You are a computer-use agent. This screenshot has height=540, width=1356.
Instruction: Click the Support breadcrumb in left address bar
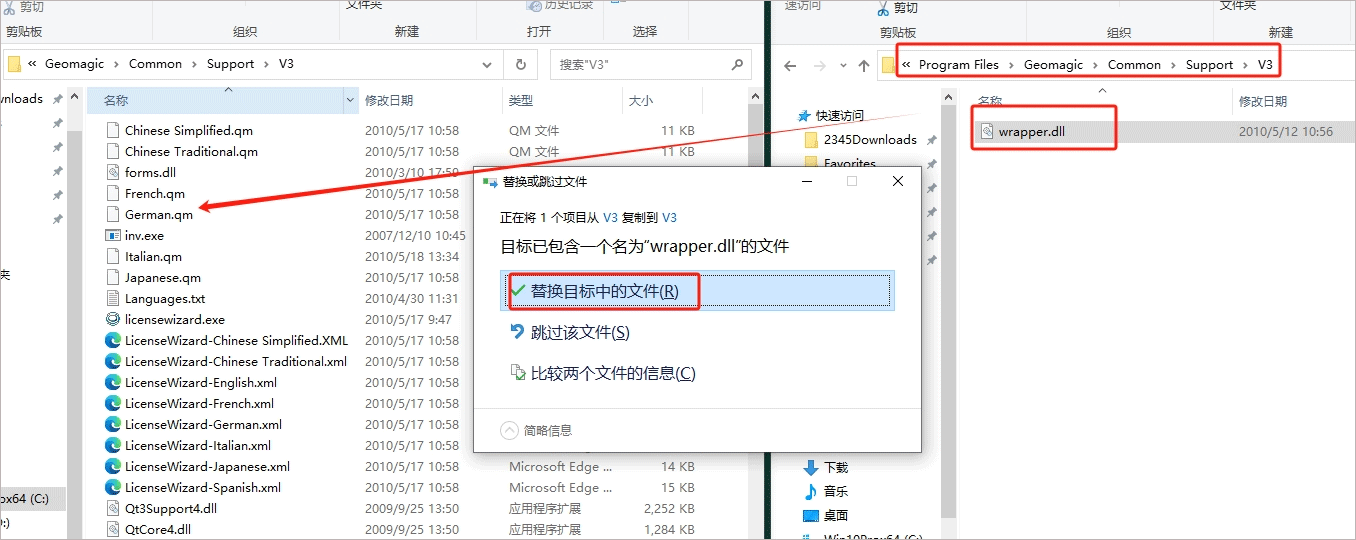230,64
